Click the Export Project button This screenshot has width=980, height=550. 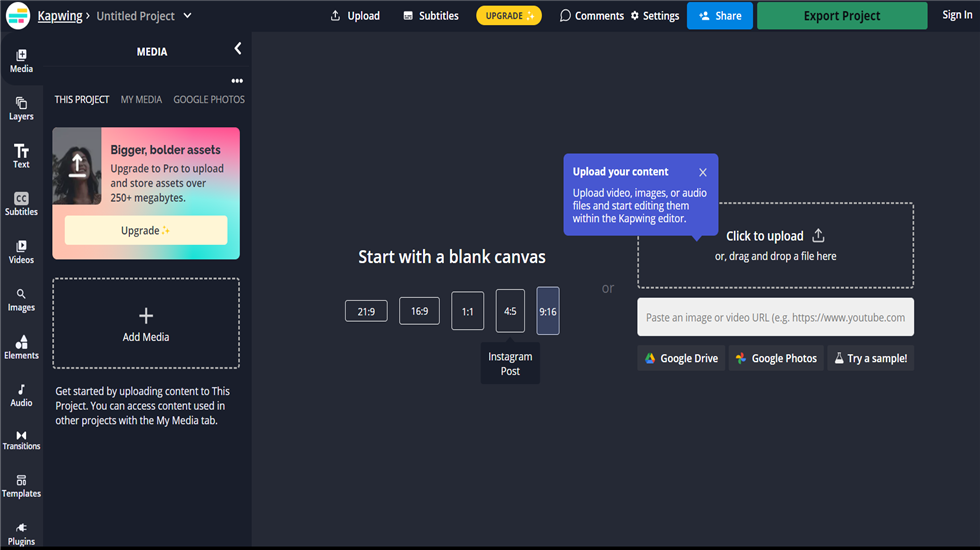(x=842, y=16)
